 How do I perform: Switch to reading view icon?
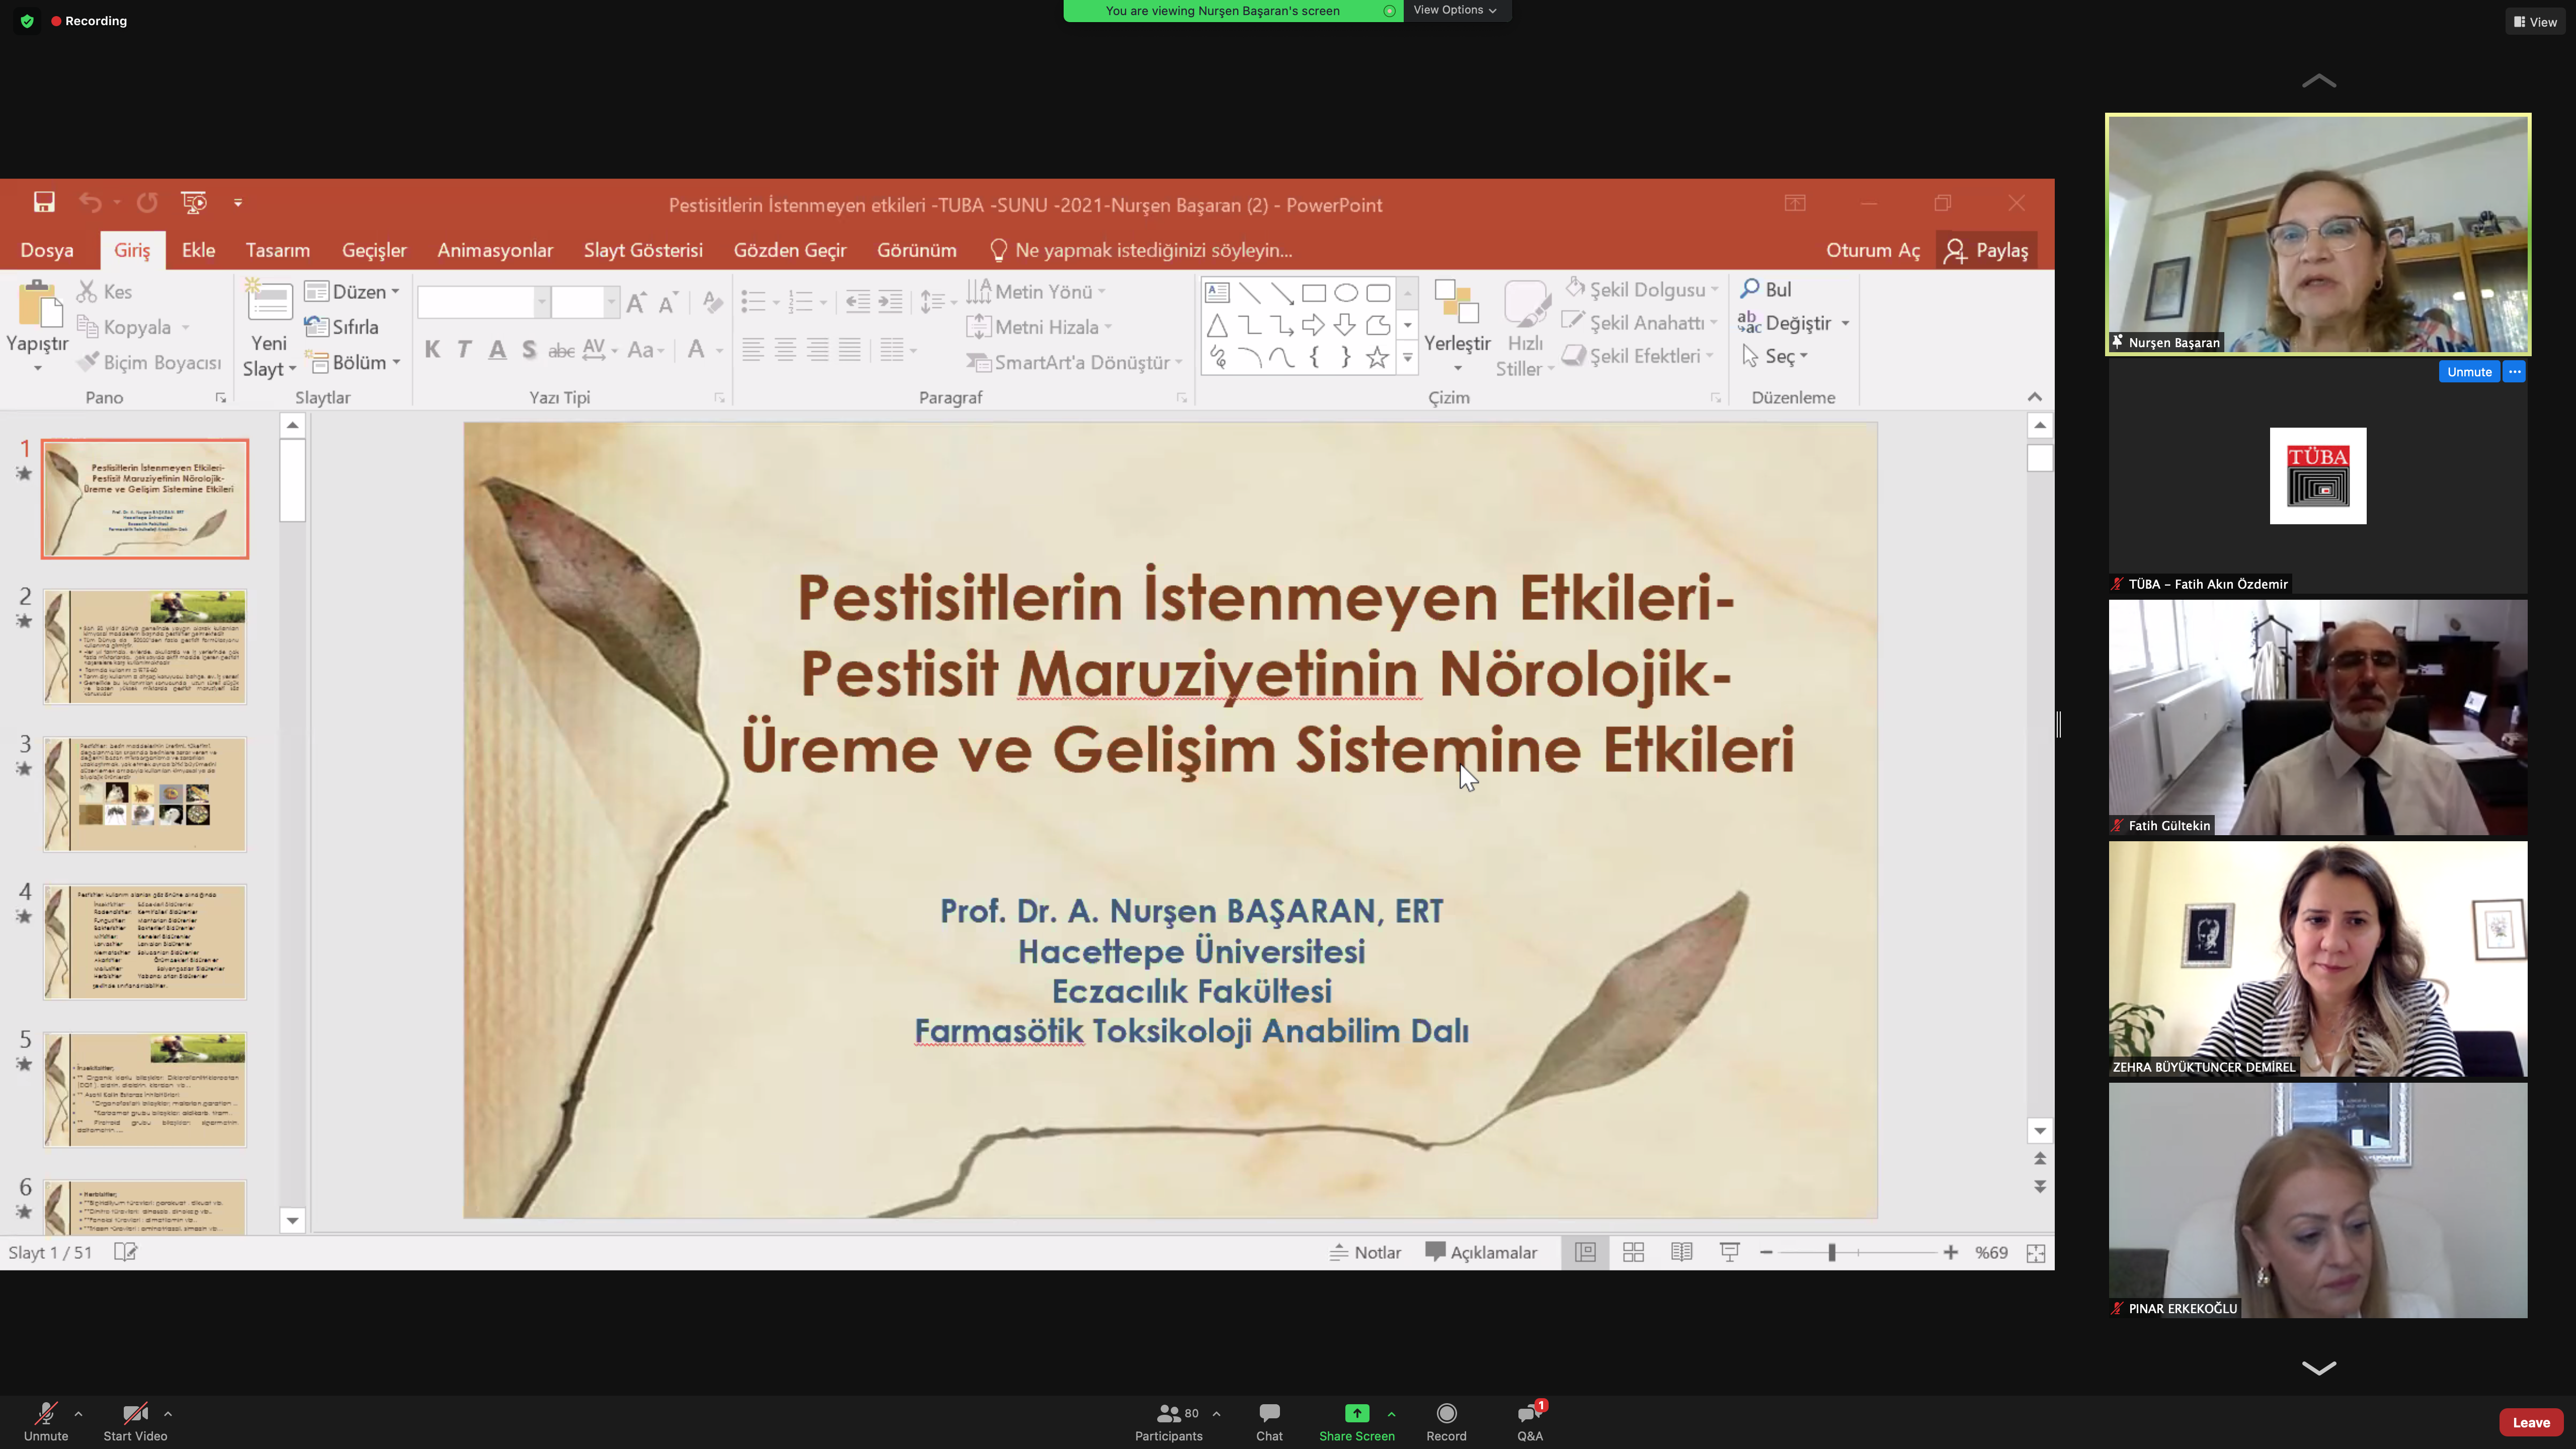pos(1681,1252)
